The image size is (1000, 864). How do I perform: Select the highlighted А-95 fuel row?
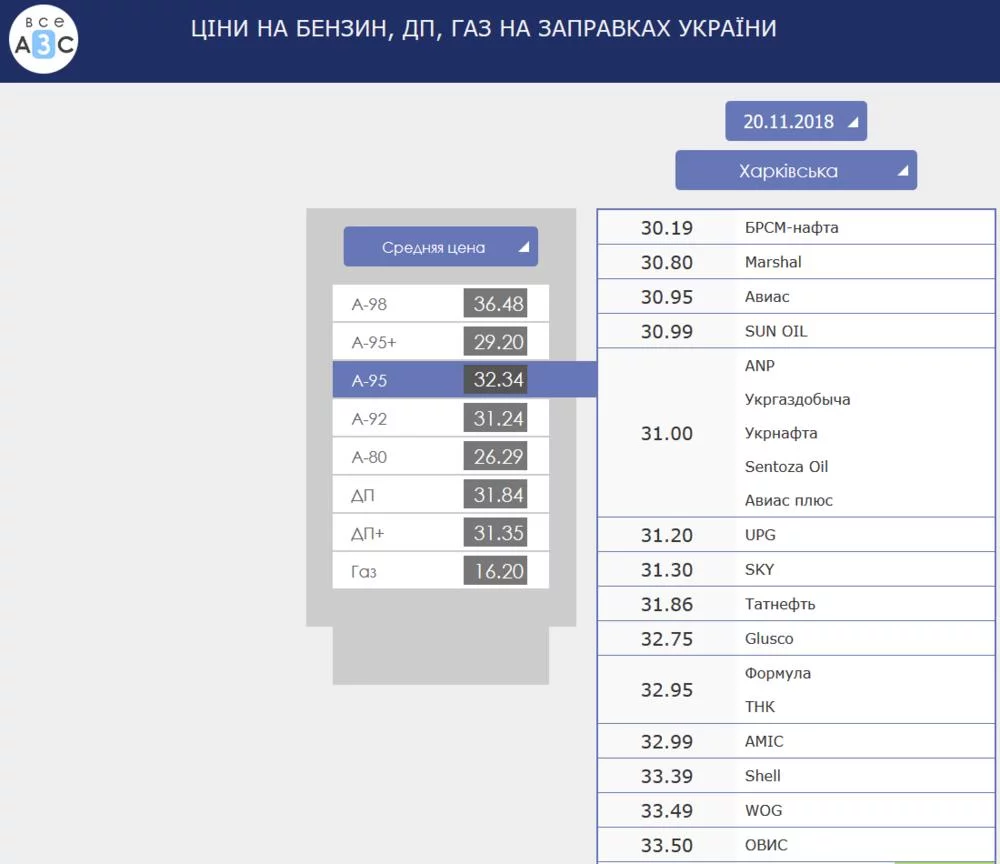tap(464, 379)
